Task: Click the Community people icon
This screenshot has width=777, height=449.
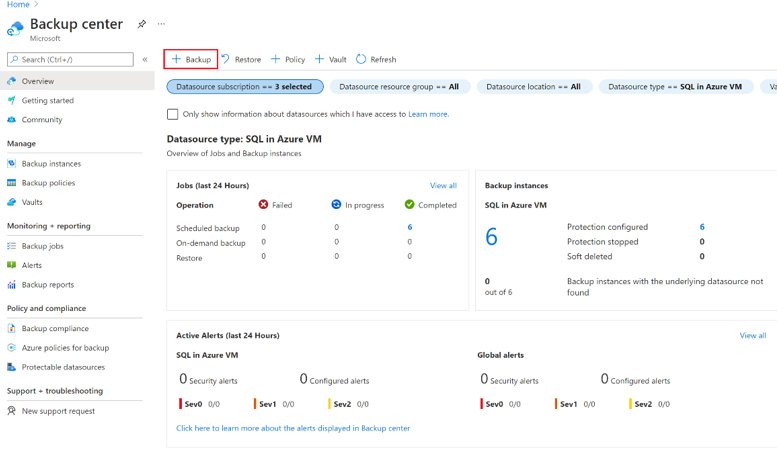Action: pos(11,119)
